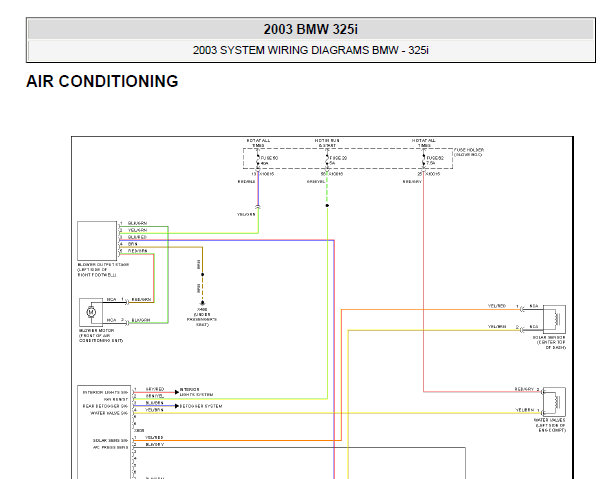Select 'HOT AT ALL TIMES' above Fuse 60
This screenshot has height=479, width=606.
(258, 143)
